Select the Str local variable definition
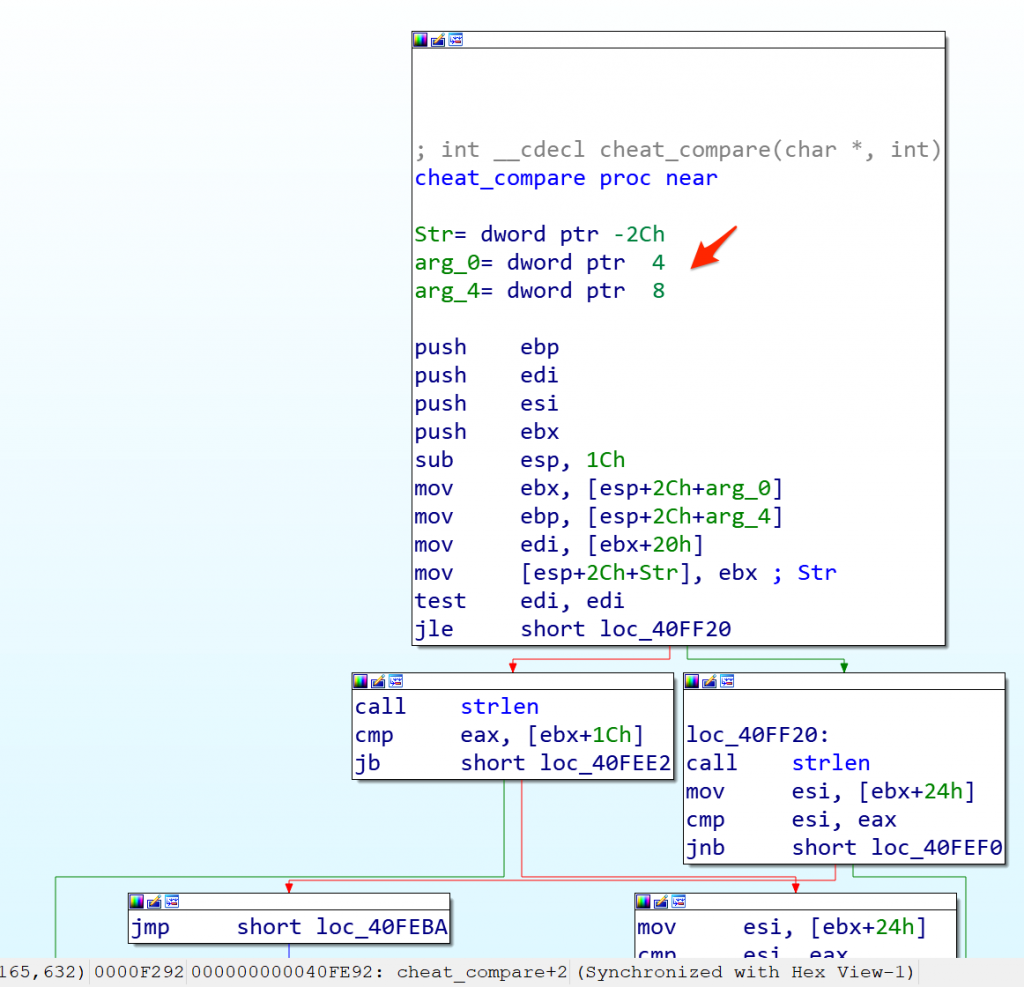 point(540,234)
